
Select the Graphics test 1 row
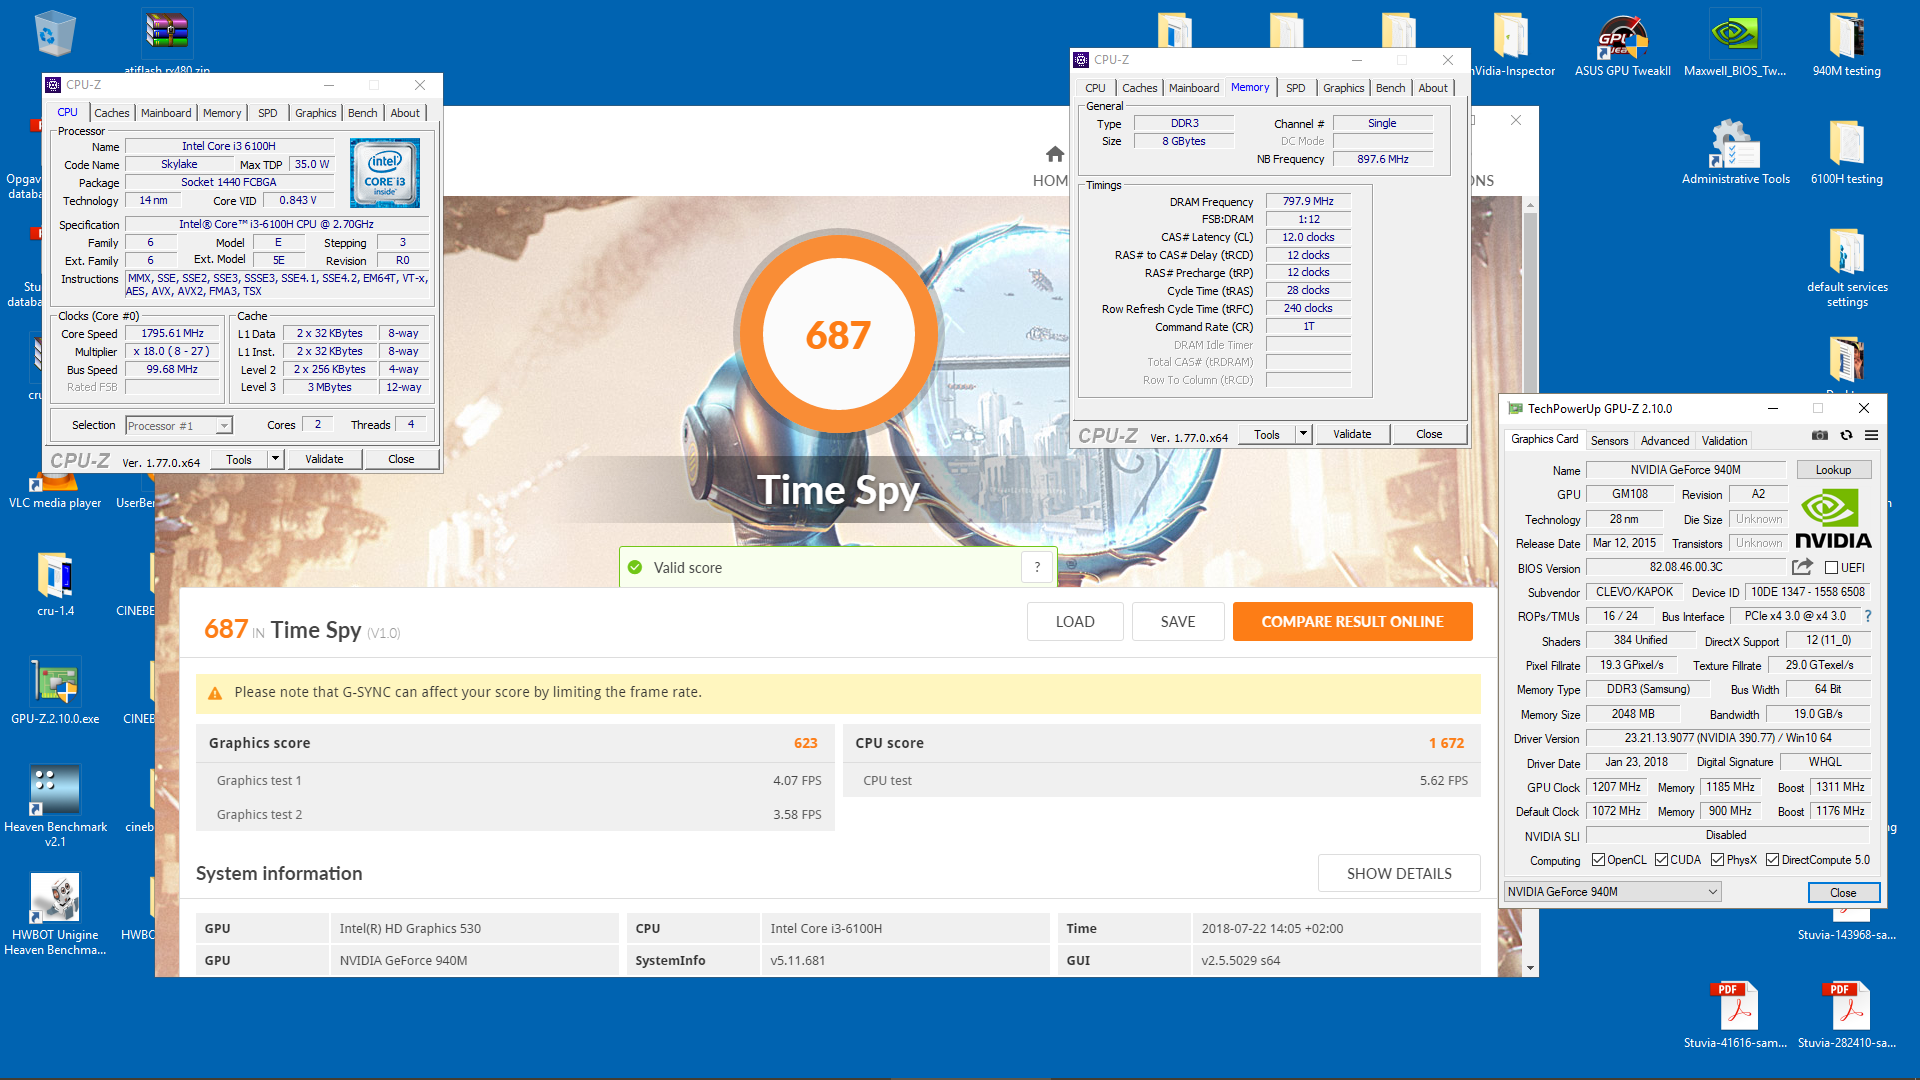click(515, 780)
